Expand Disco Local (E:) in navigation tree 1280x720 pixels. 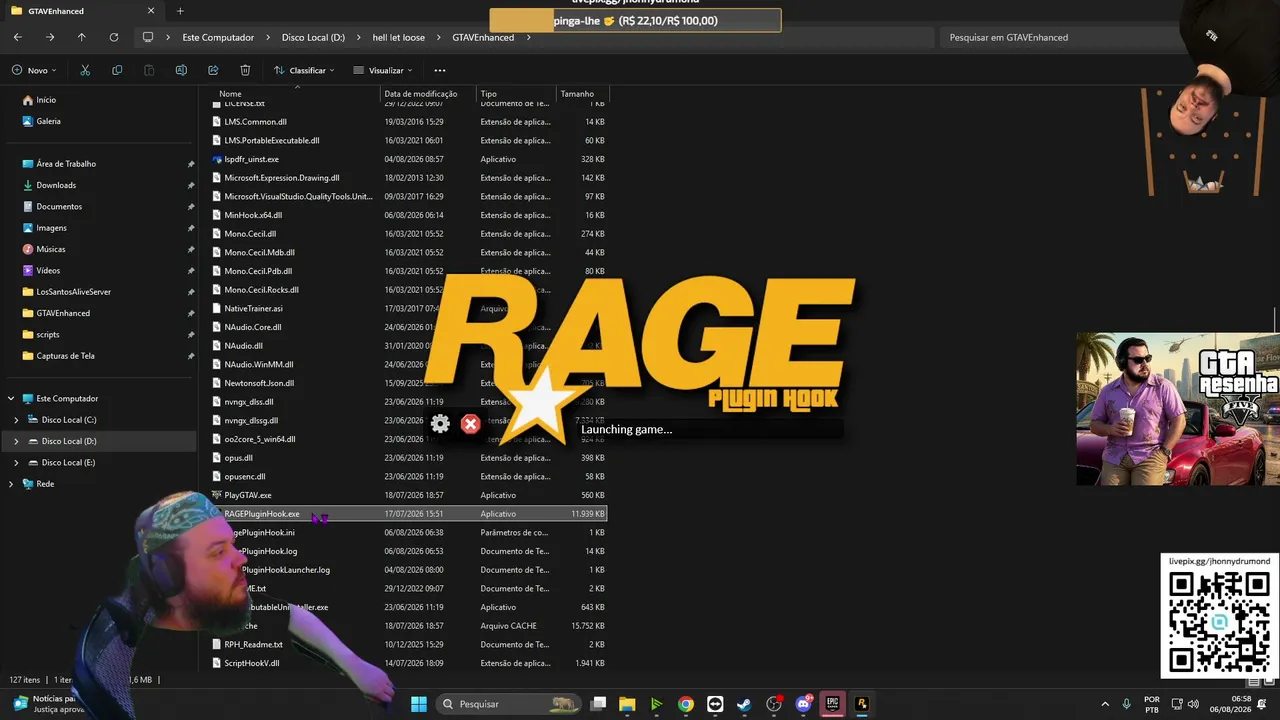tap(16, 462)
